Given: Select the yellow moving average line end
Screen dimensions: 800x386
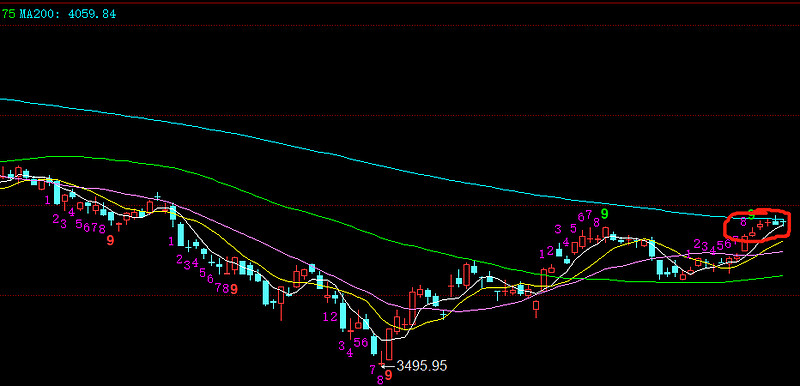Looking at the screenshot, I should tap(781, 243).
